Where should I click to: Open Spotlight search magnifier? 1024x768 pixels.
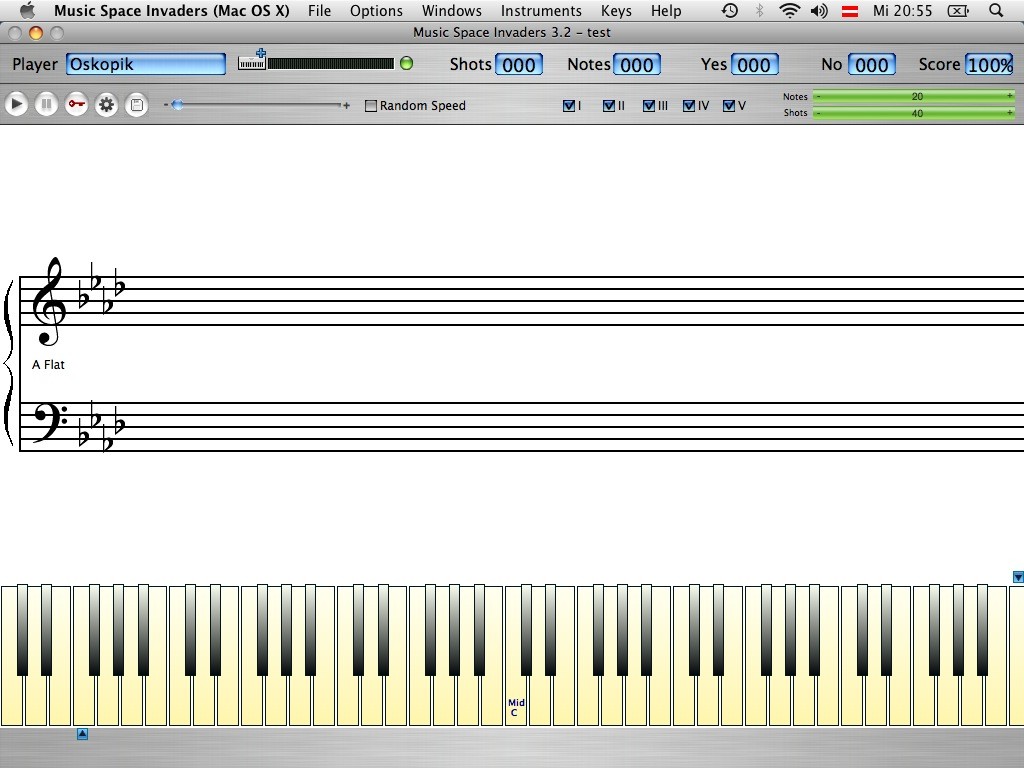[x=996, y=10]
